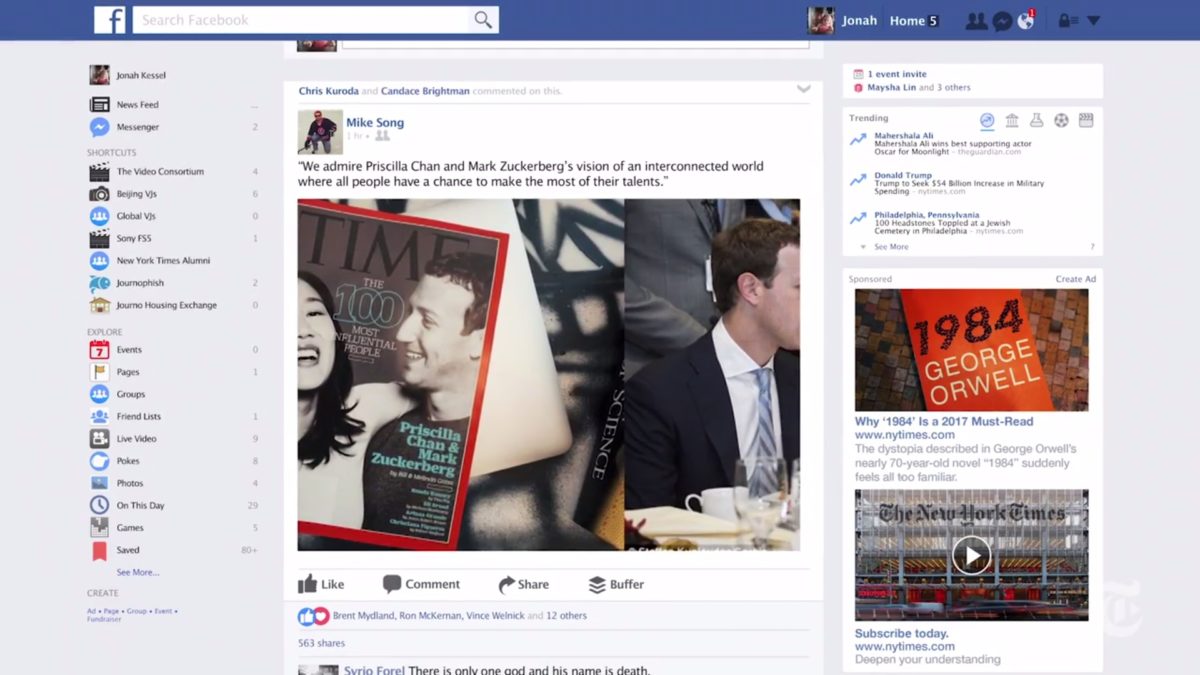This screenshot has width=1200, height=675.
Task: Open '563 shares' link
Action: click(x=321, y=643)
